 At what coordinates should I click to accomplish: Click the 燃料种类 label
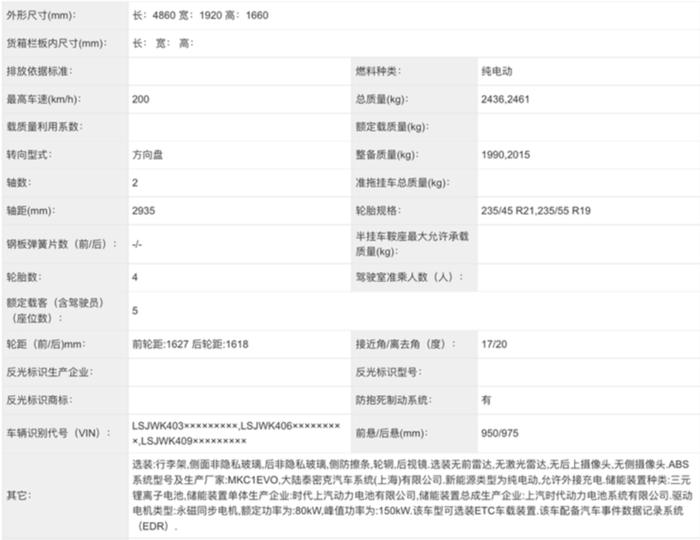point(378,71)
